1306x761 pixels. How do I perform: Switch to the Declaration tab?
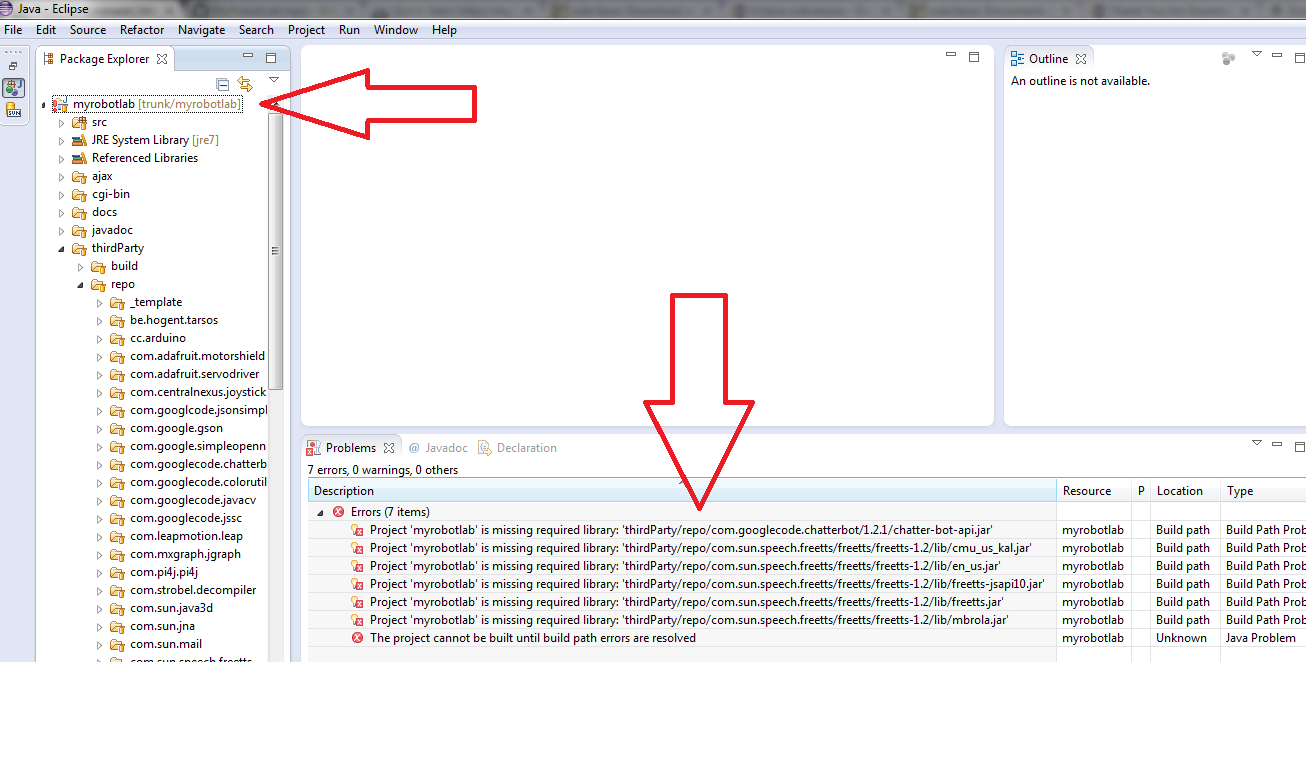[517, 448]
